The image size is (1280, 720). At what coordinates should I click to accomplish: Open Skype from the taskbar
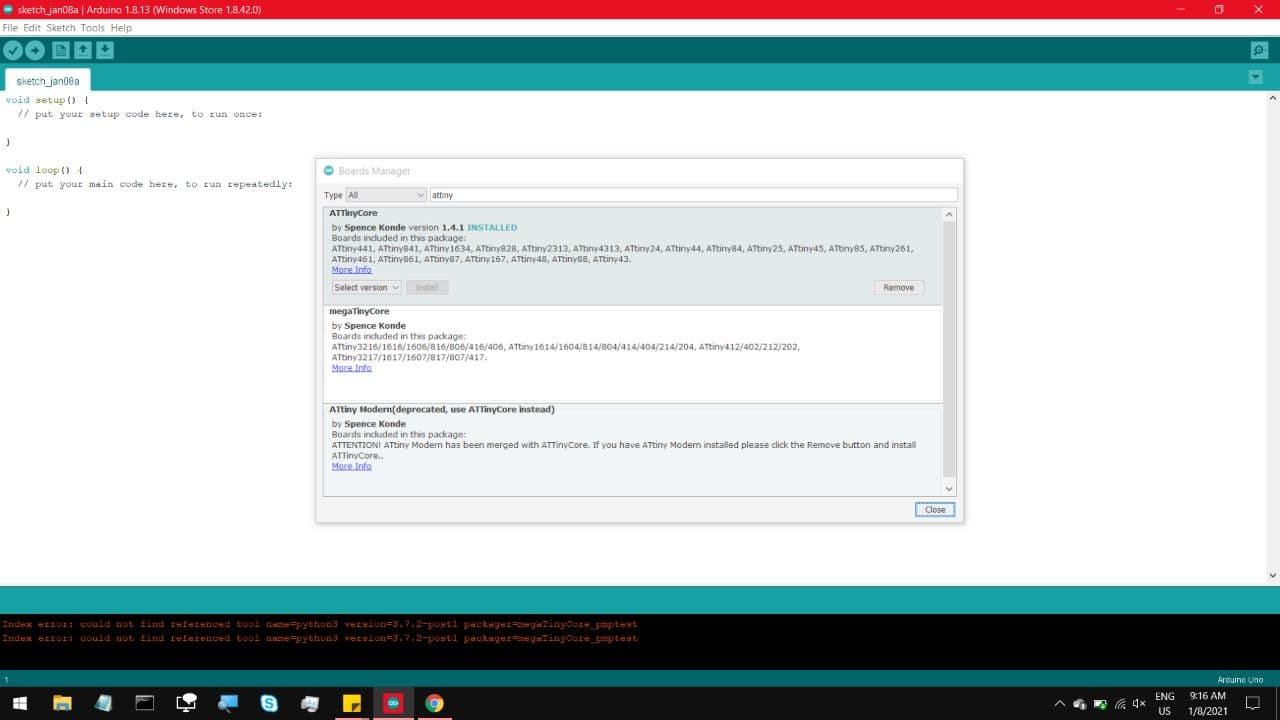click(269, 703)
